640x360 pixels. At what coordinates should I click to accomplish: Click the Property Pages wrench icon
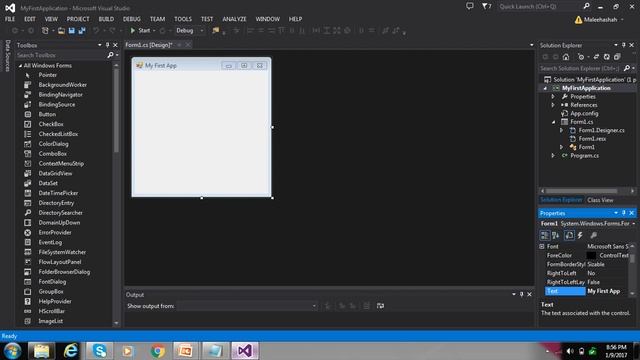pos(593,235)
